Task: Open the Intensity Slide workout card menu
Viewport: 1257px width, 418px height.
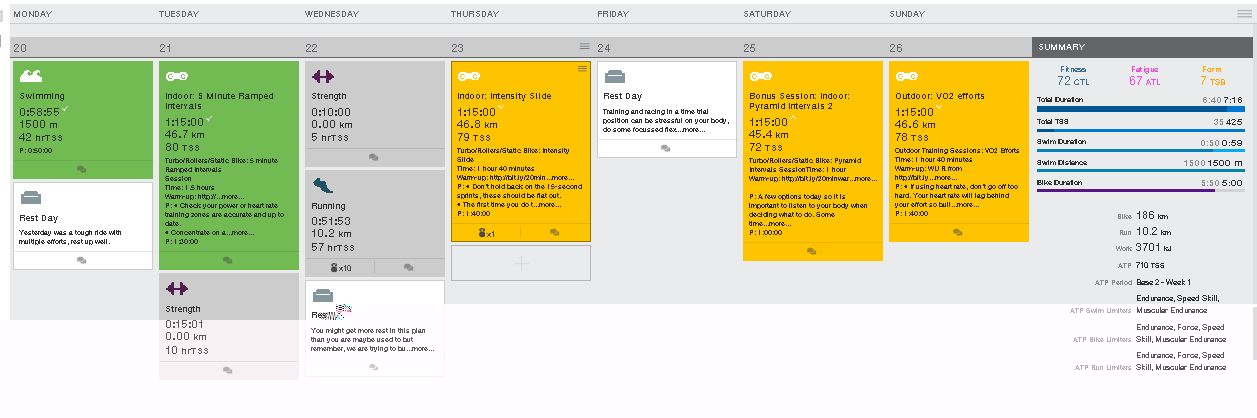Action: point(582,68)
